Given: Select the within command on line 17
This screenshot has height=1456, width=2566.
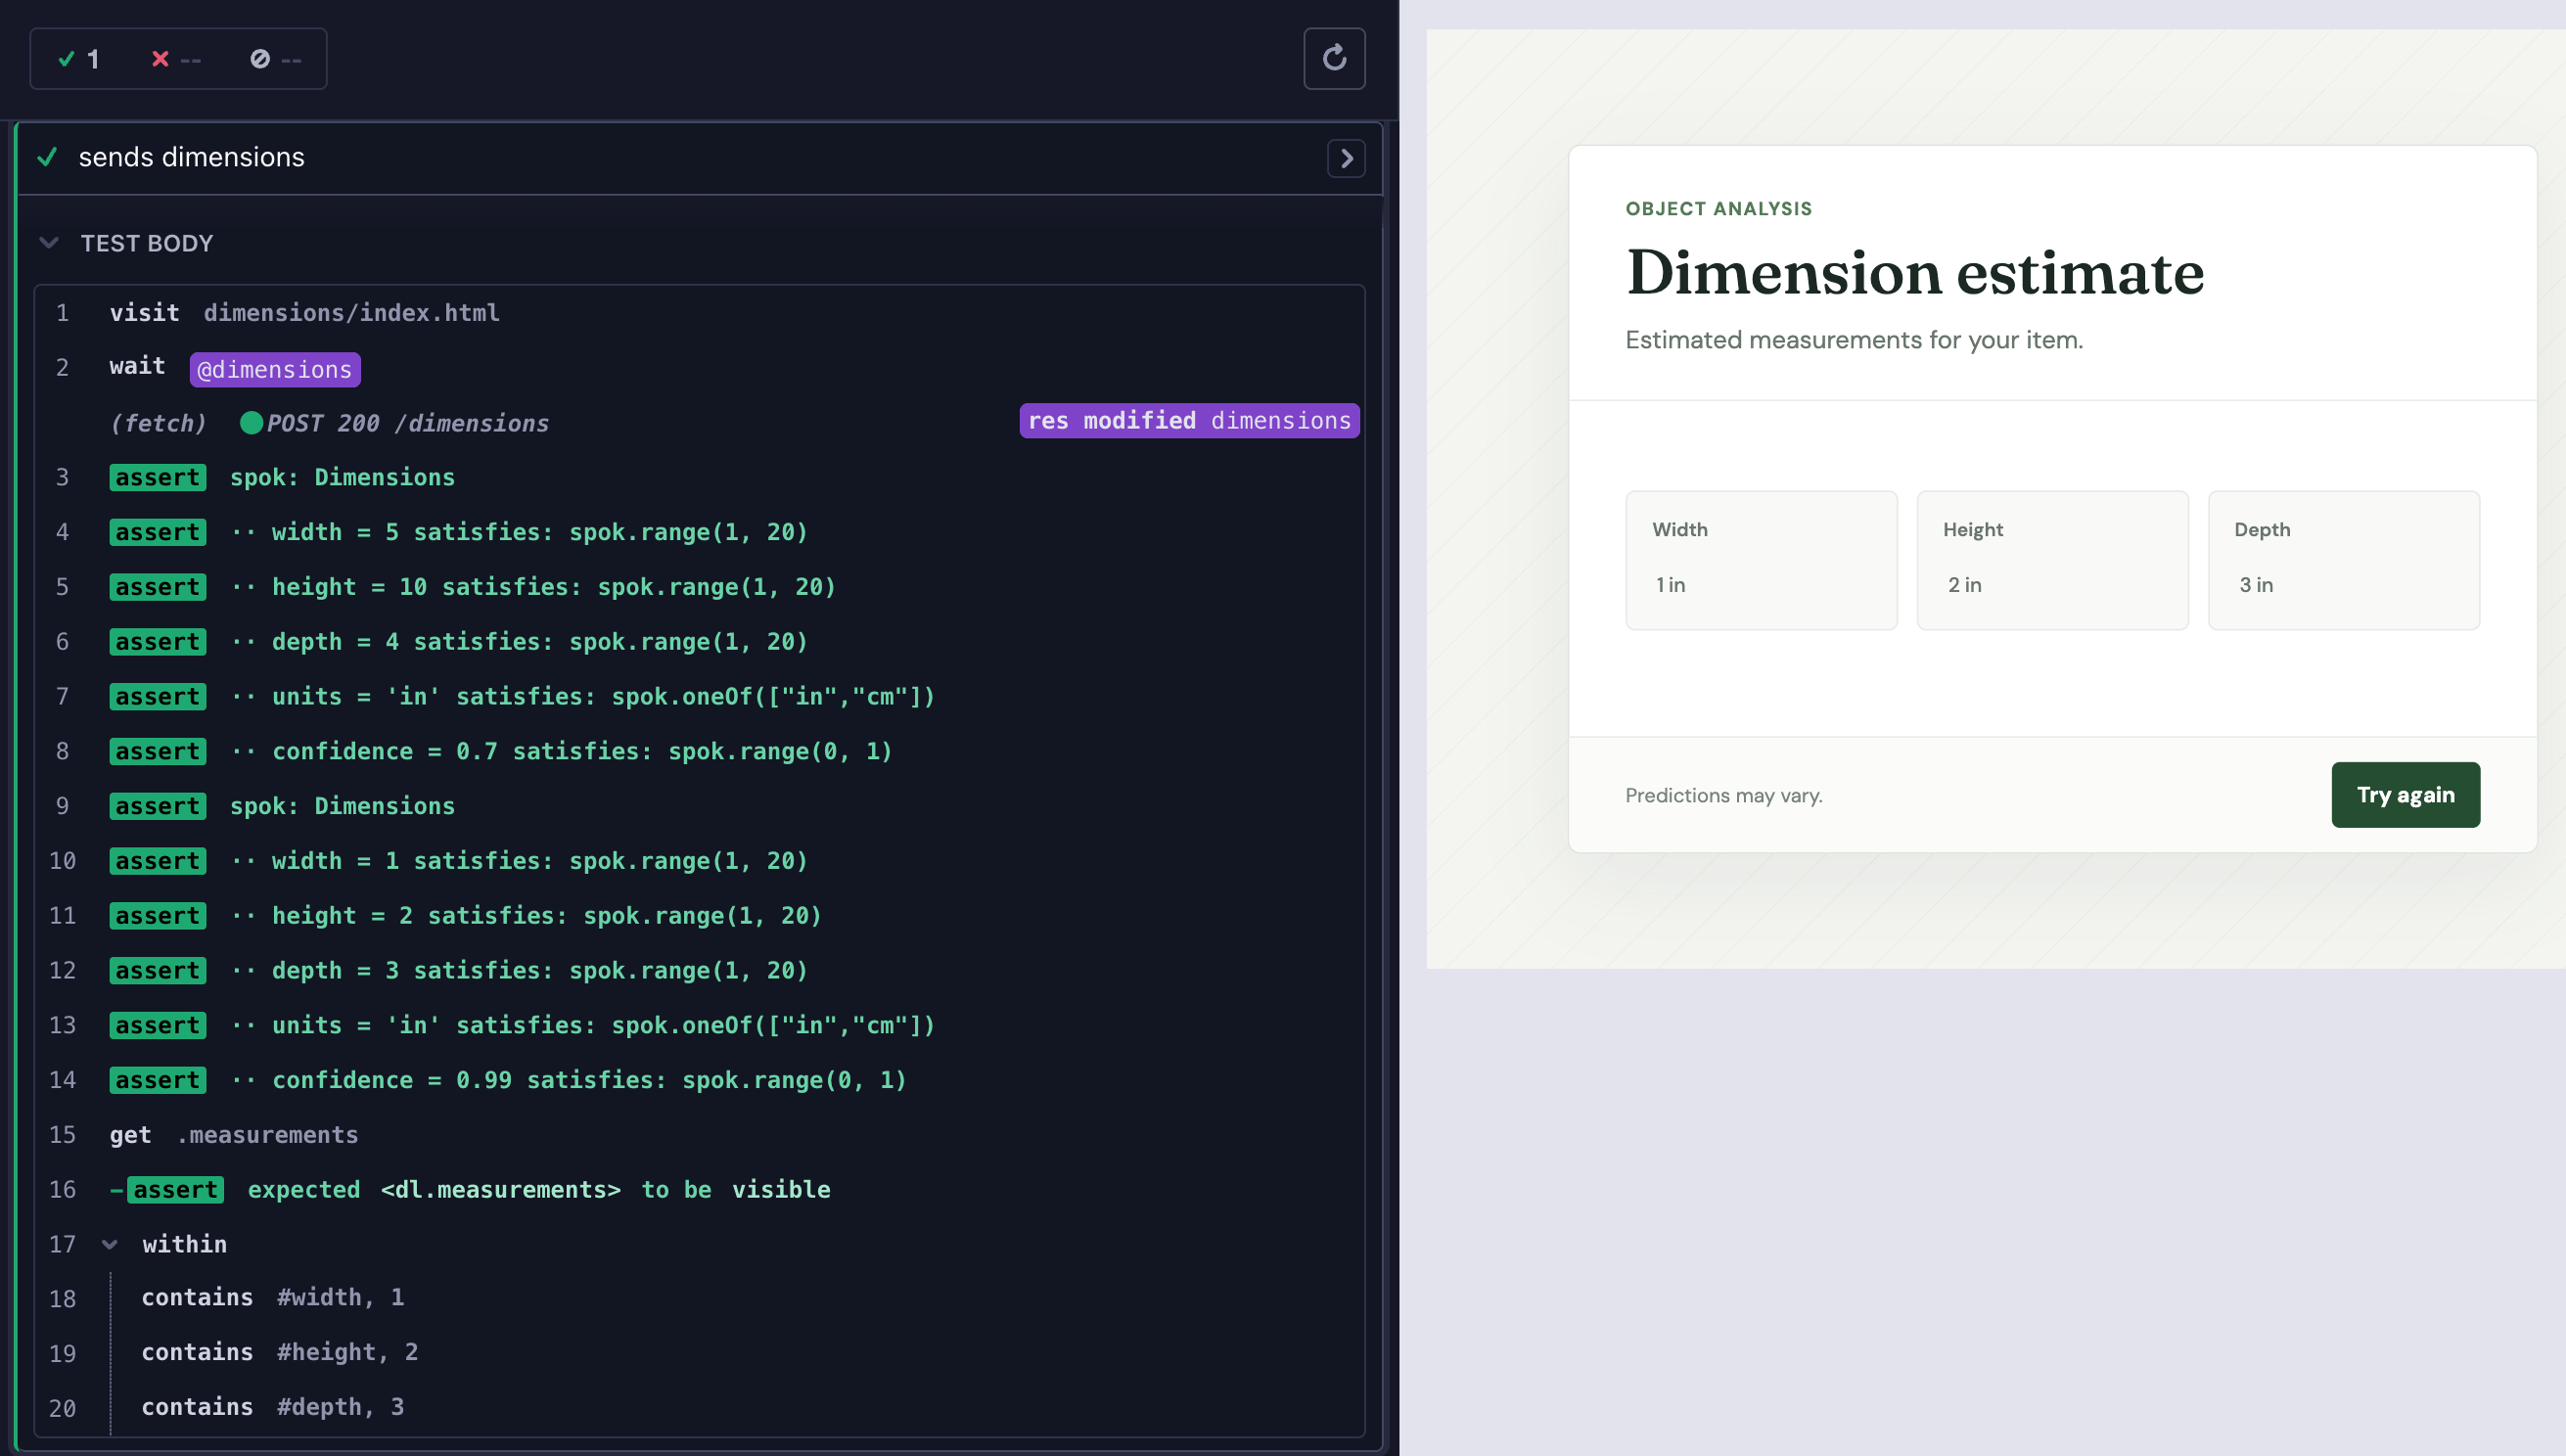Looking at the screenshot, I should click(699, 1244).
